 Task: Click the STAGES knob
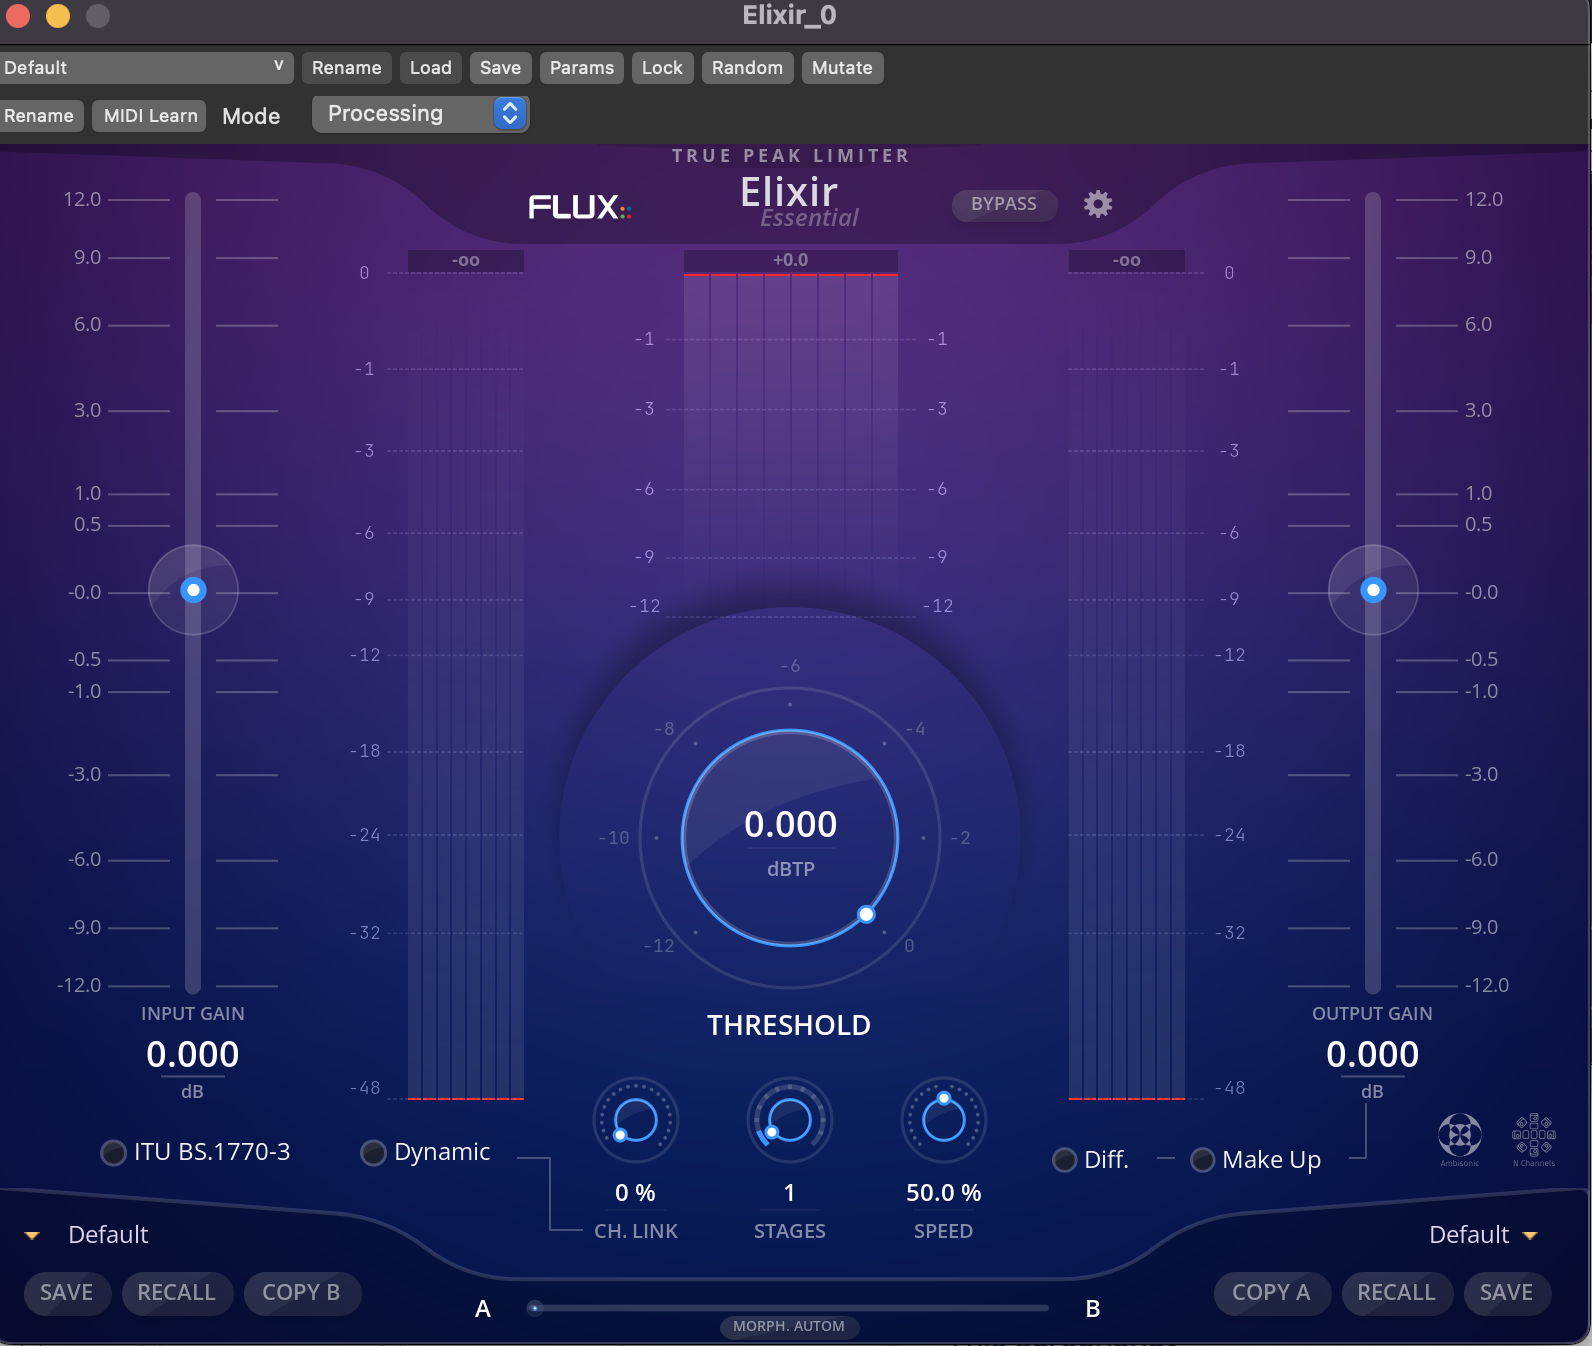[x=790, y=1120]
